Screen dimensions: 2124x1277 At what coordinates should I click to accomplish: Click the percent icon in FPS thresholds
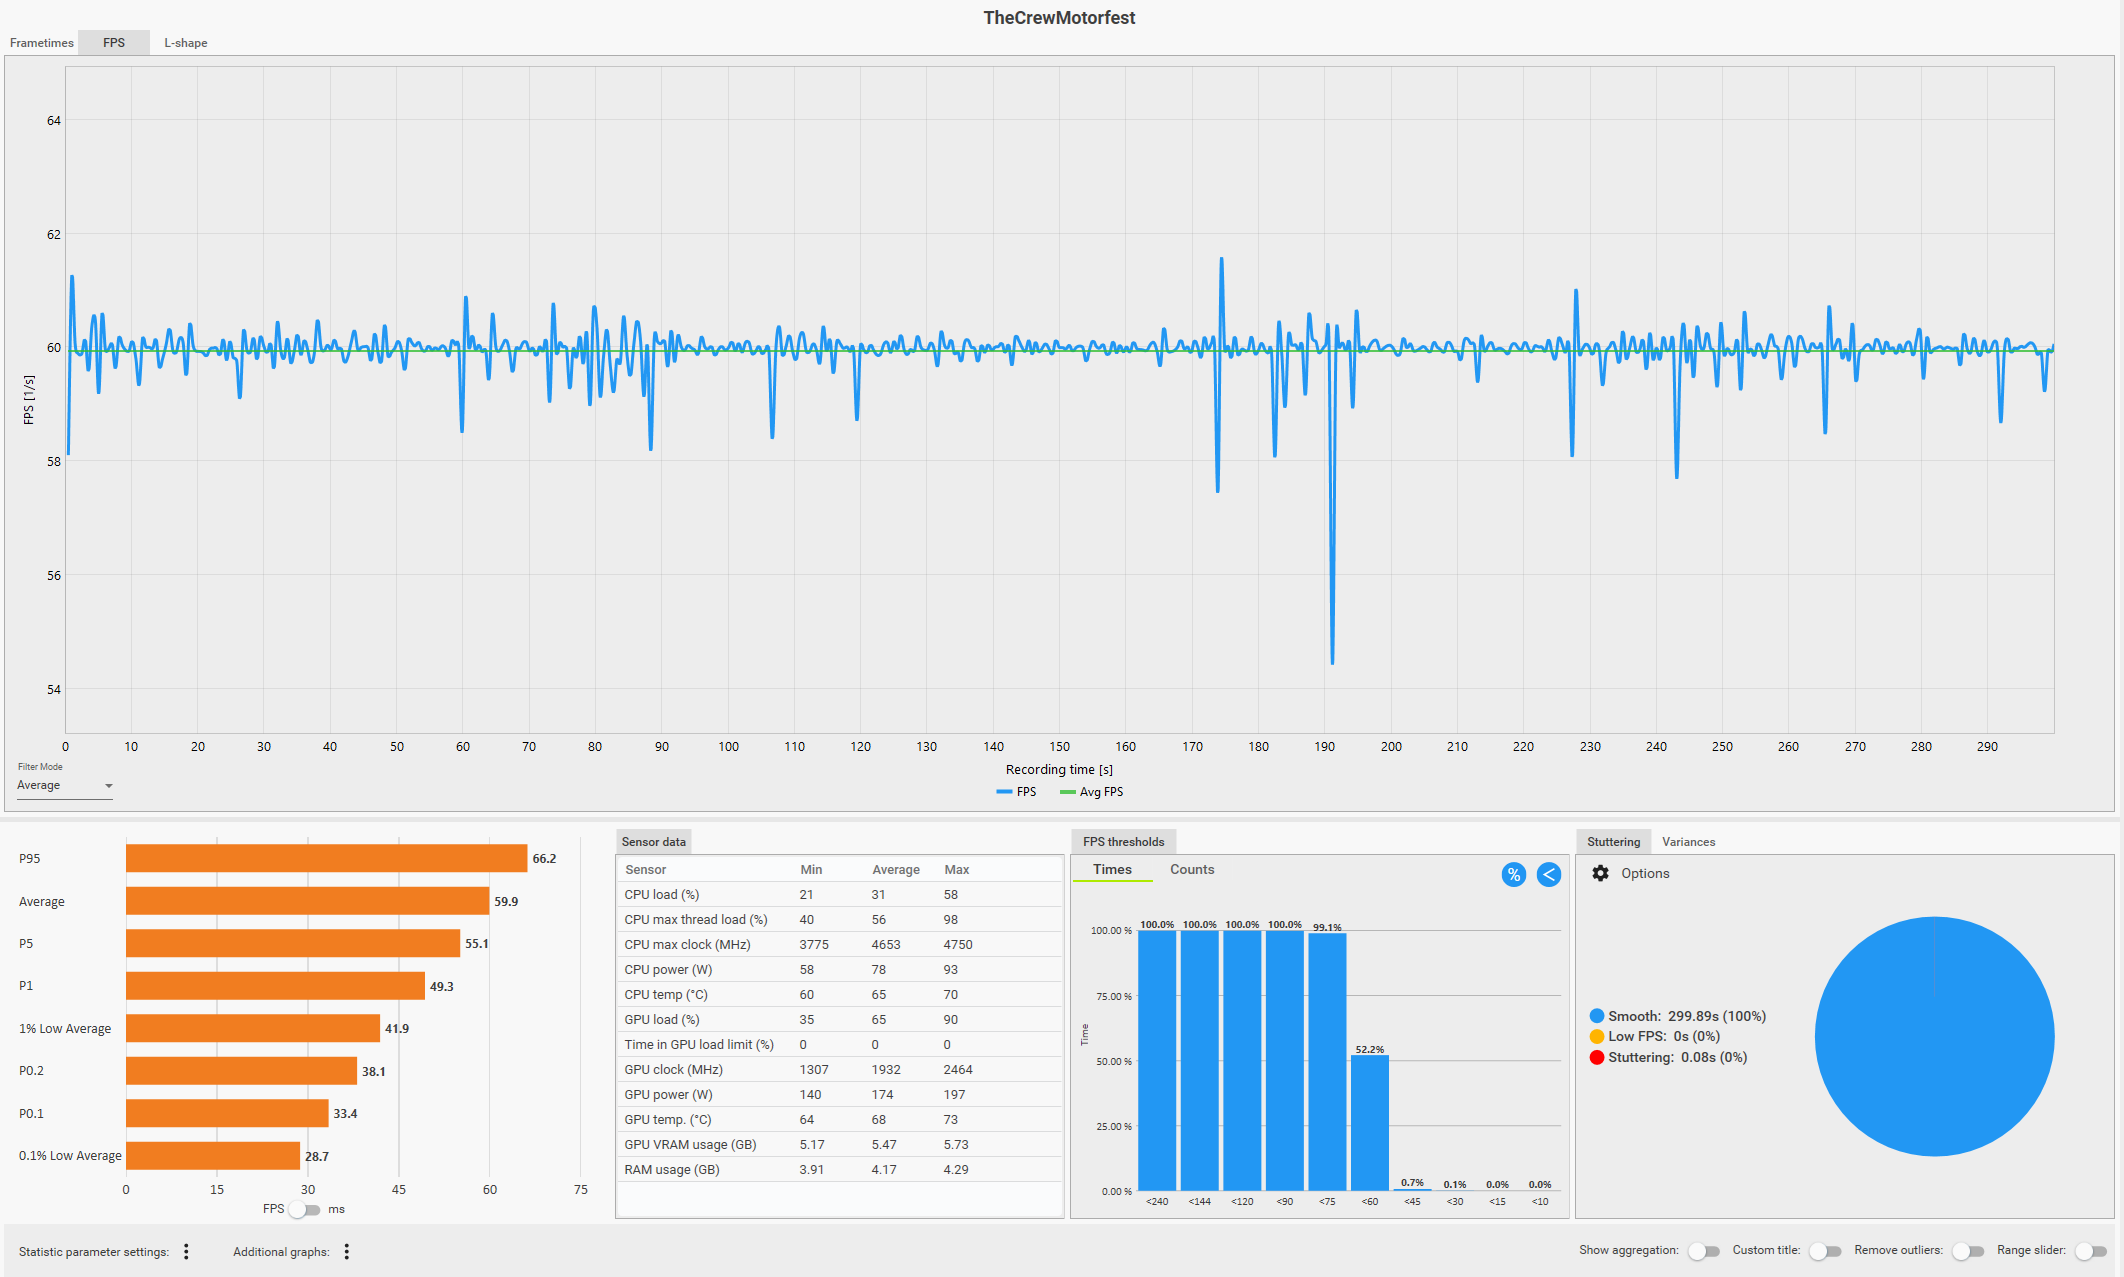pyautogui.click(x=1513, y=875)
